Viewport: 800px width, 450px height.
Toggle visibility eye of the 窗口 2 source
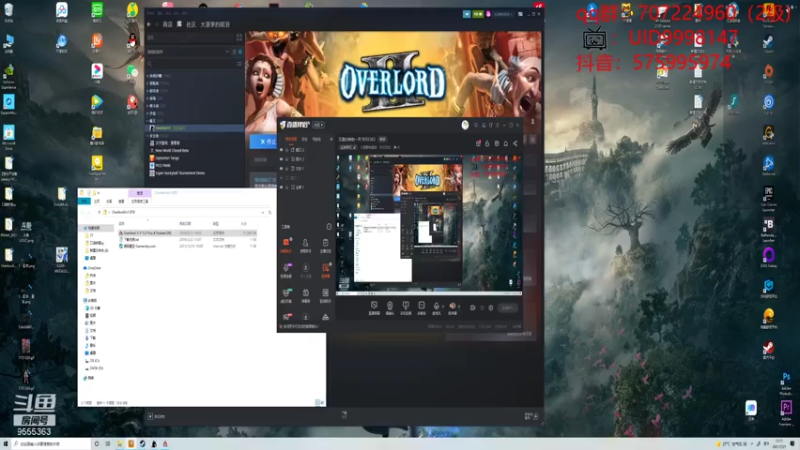281,150
